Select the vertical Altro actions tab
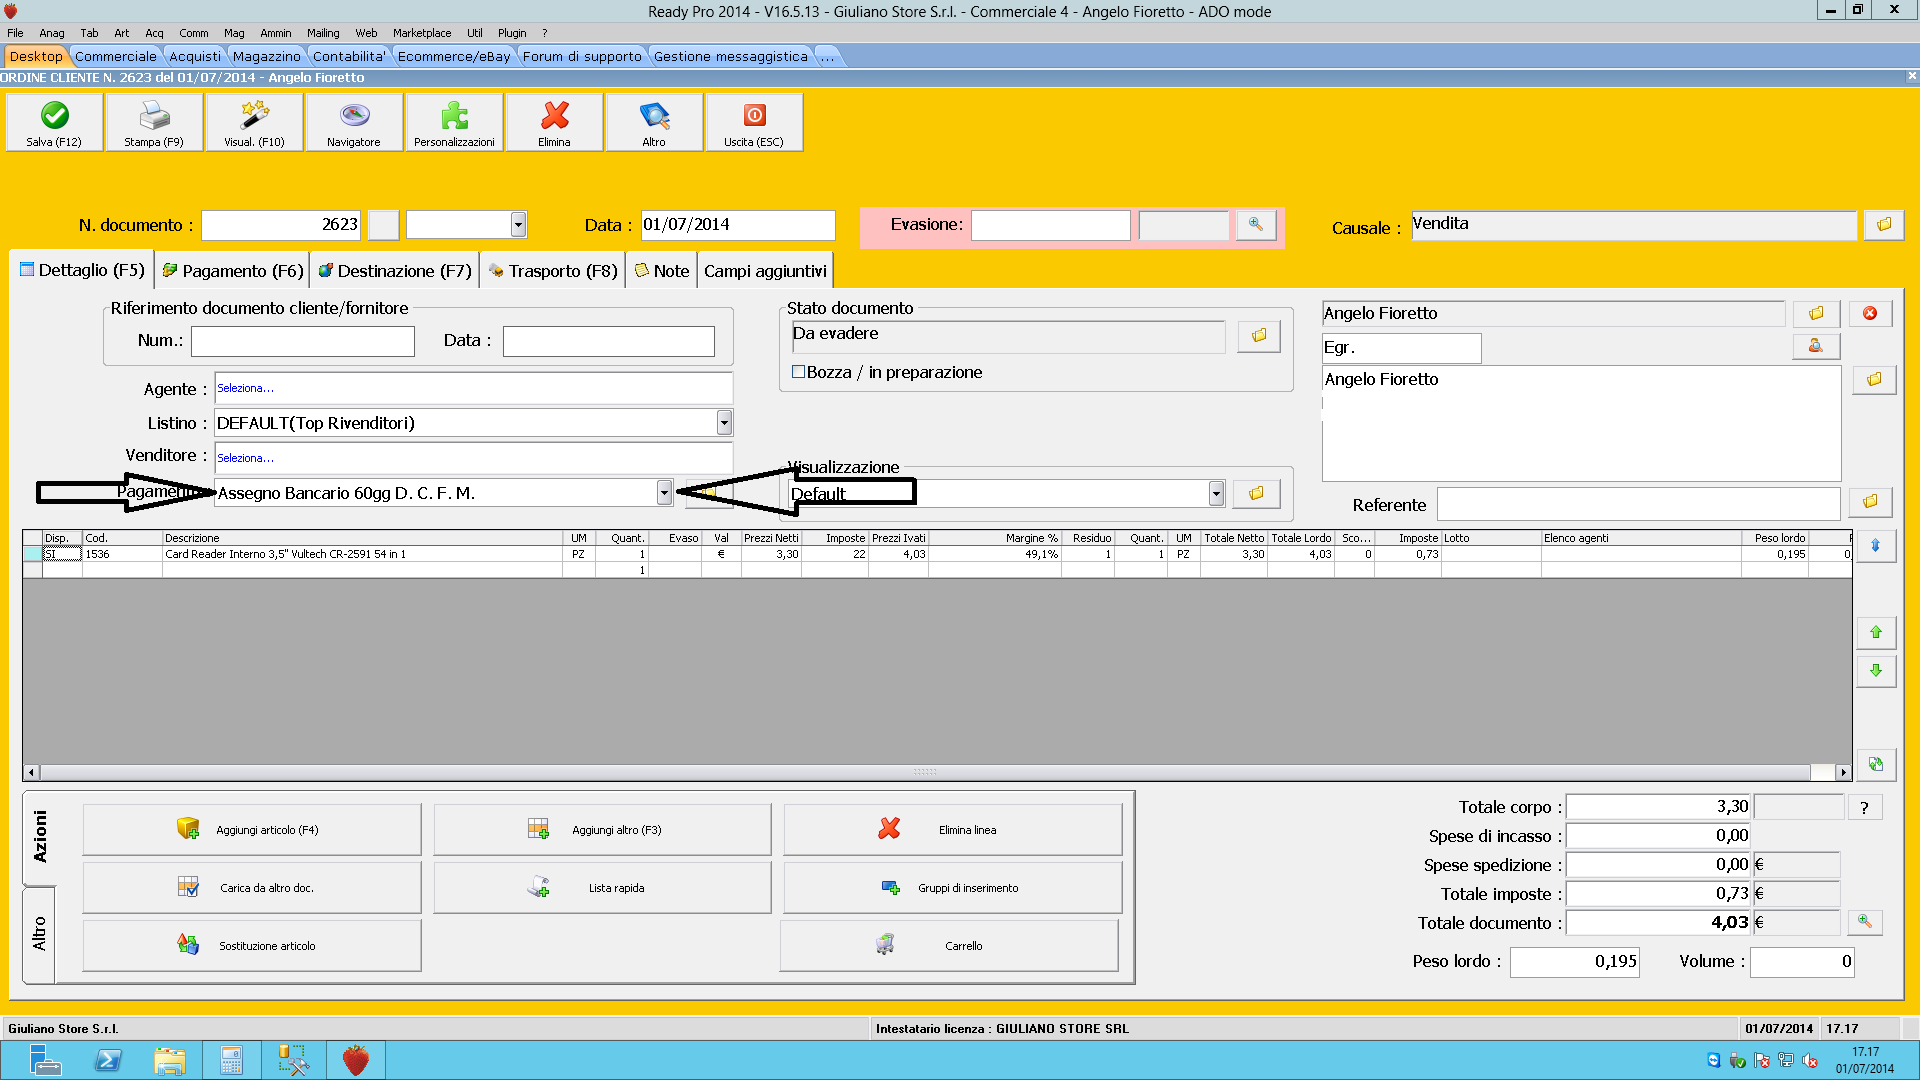This screenshot has width=1920, height=1080. [x=39, y=933]
